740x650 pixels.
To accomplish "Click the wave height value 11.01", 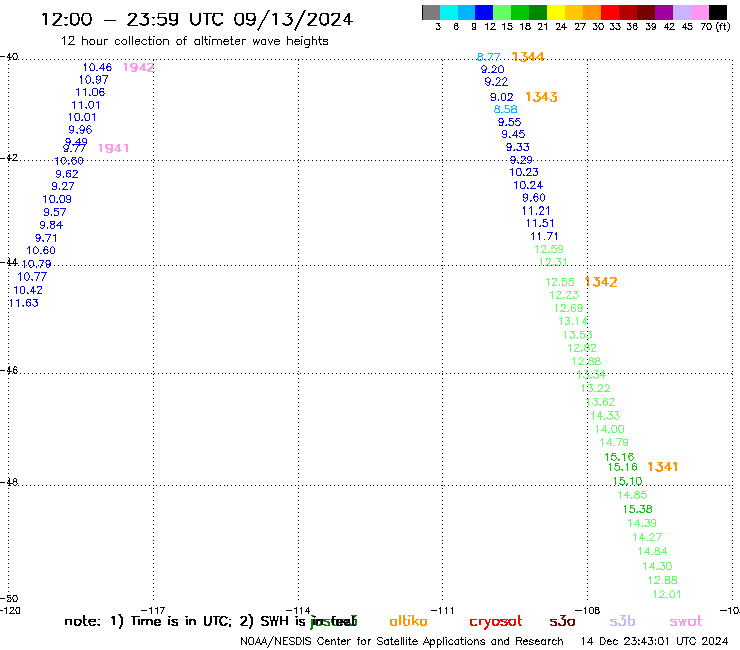I will click(x=86, y=105).
